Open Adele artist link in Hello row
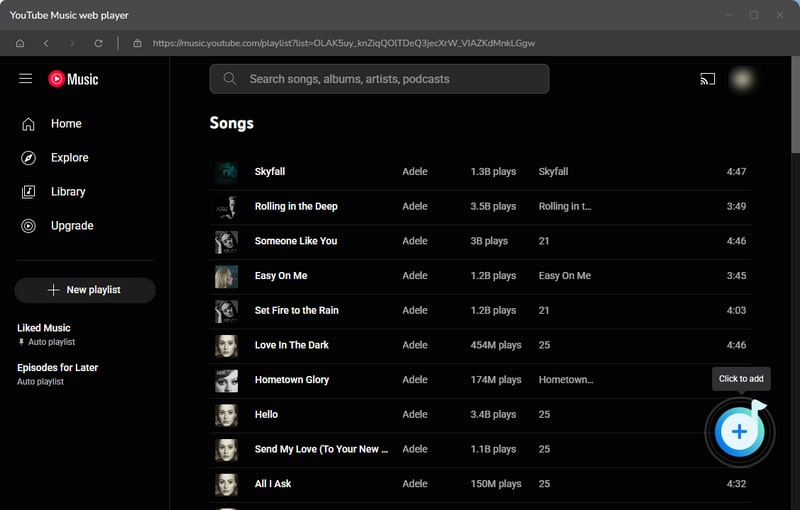This screenshot has height=510, width=800. 415,415
